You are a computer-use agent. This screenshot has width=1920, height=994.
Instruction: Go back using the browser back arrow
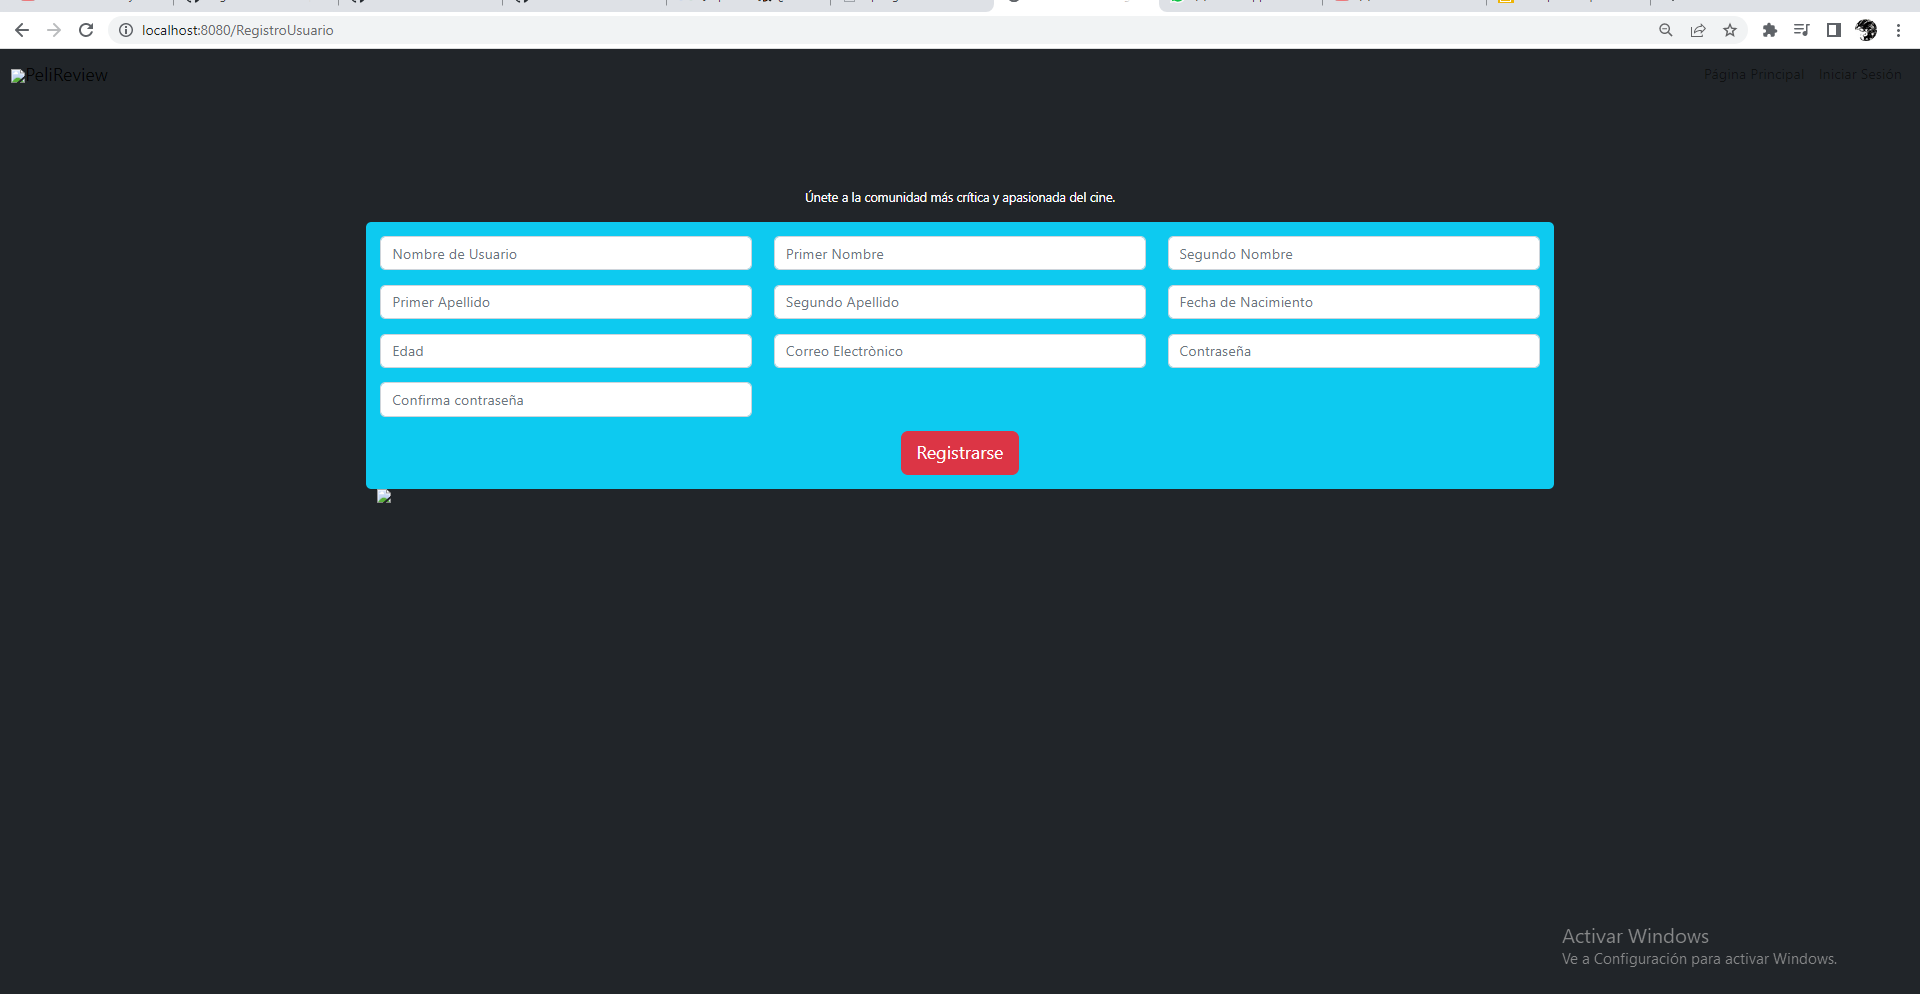pyautogui.click(x=22, y=30)
